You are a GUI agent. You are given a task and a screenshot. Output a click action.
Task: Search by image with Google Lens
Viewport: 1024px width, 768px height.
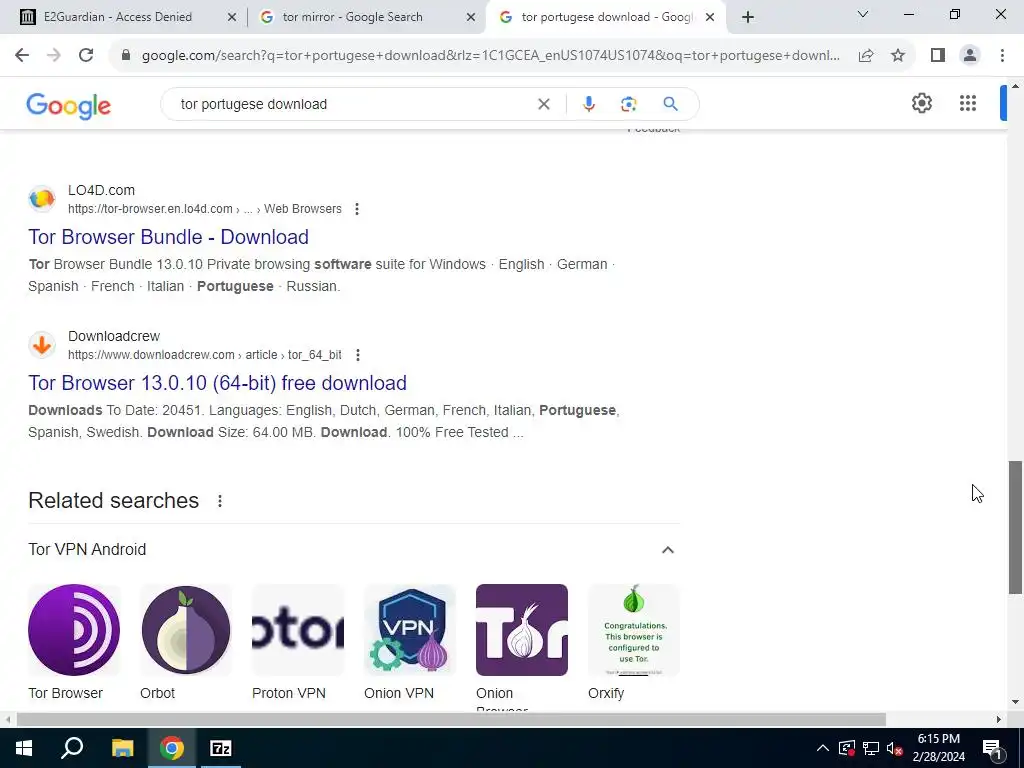[x=628, y=104]
